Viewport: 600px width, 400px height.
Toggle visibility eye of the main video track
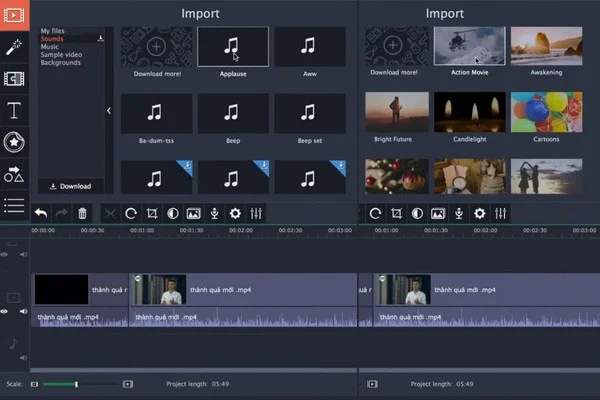point(4,312)
